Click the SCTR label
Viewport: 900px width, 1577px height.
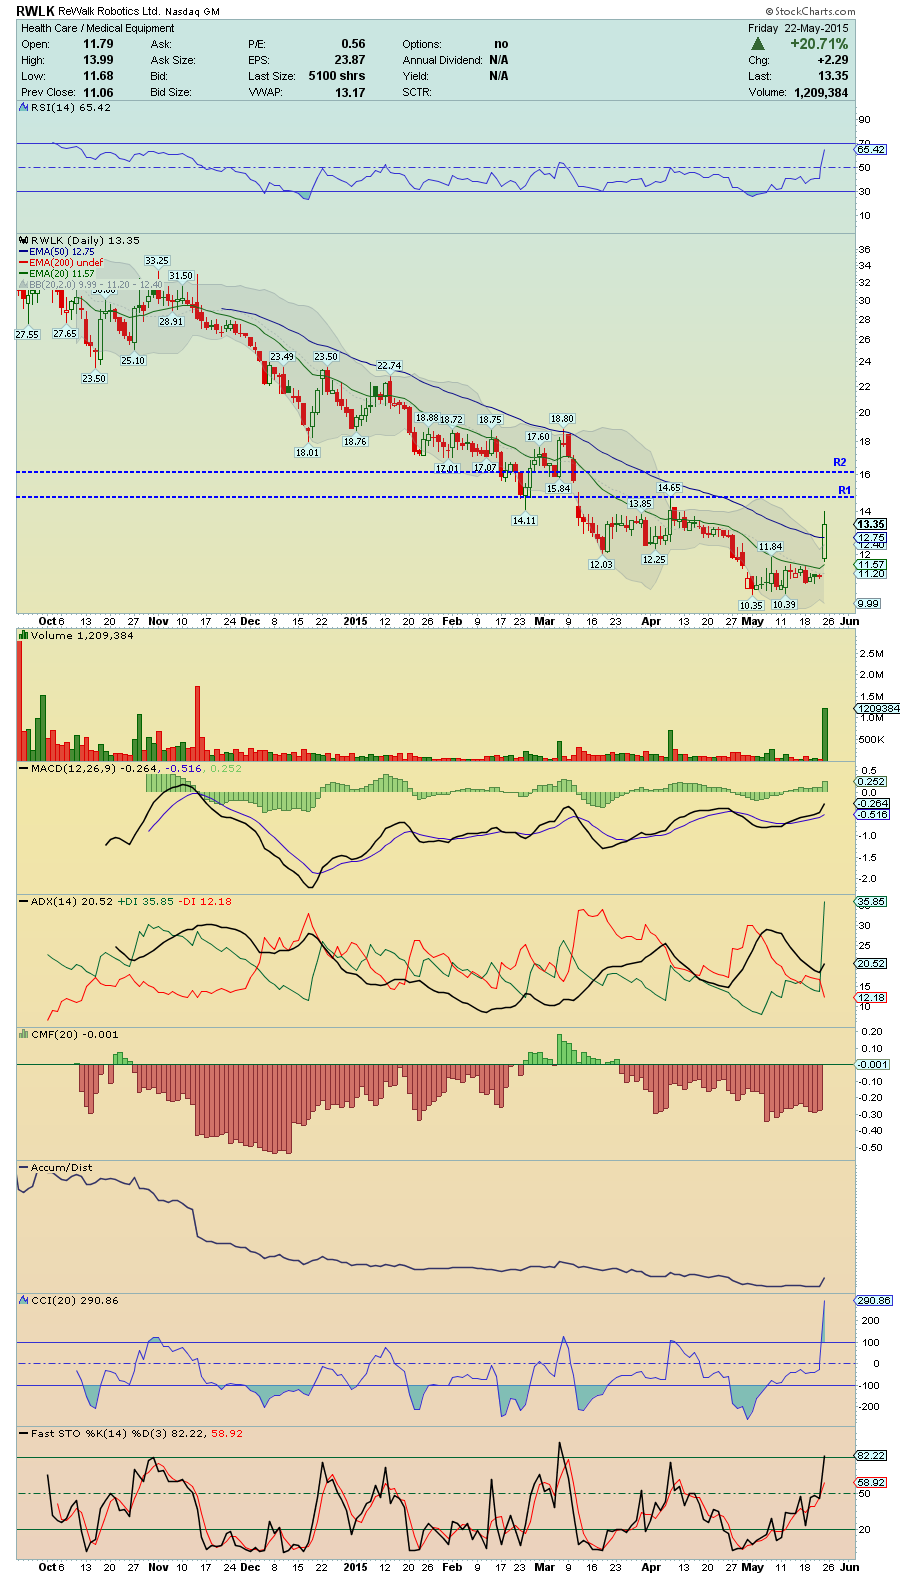(417, 92)
